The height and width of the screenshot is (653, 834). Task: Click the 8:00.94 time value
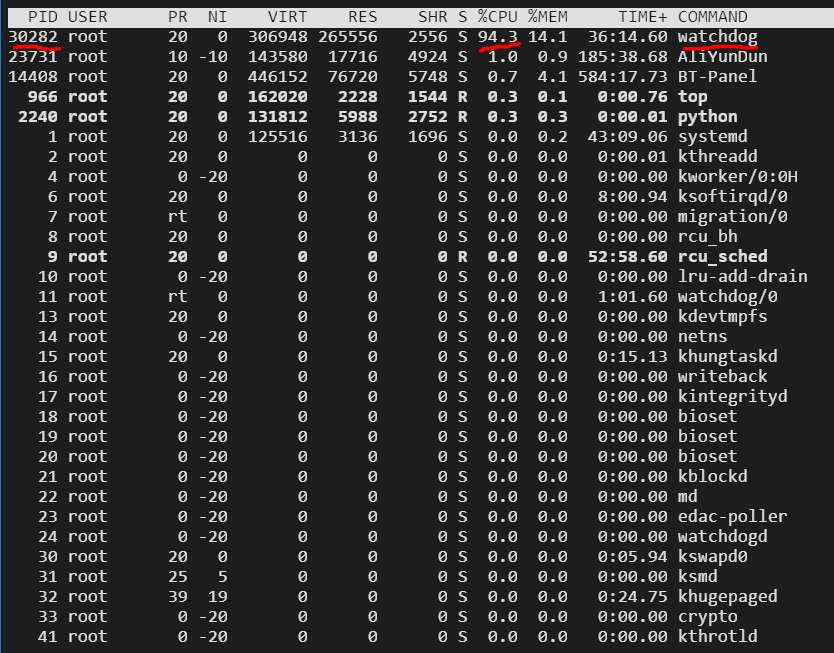632,197
